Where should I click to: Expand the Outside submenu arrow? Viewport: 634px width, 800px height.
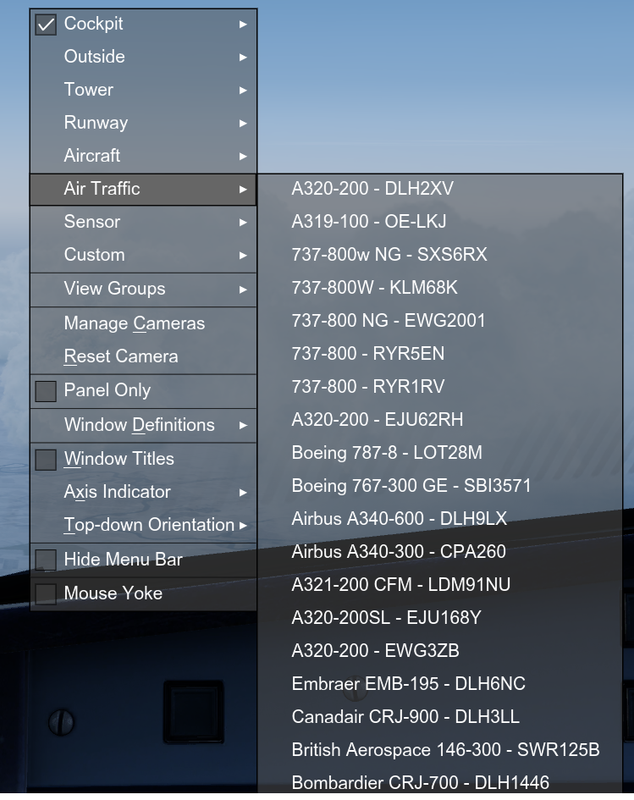[x=243, y=57]
